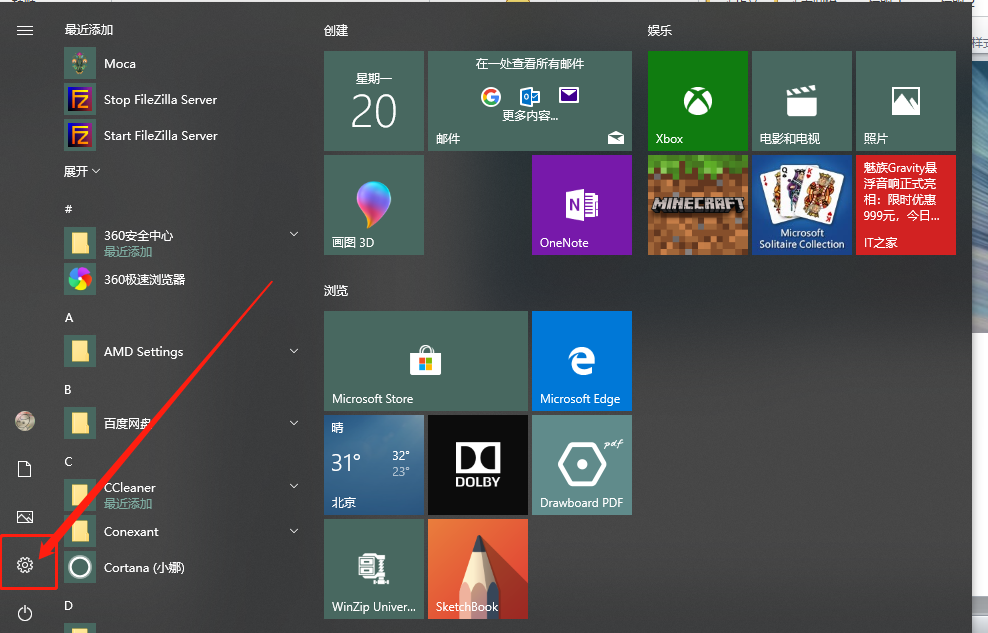This screenshot has width=988, height=633.
Task: Click the D letter index header
Action: pos(68,605)
